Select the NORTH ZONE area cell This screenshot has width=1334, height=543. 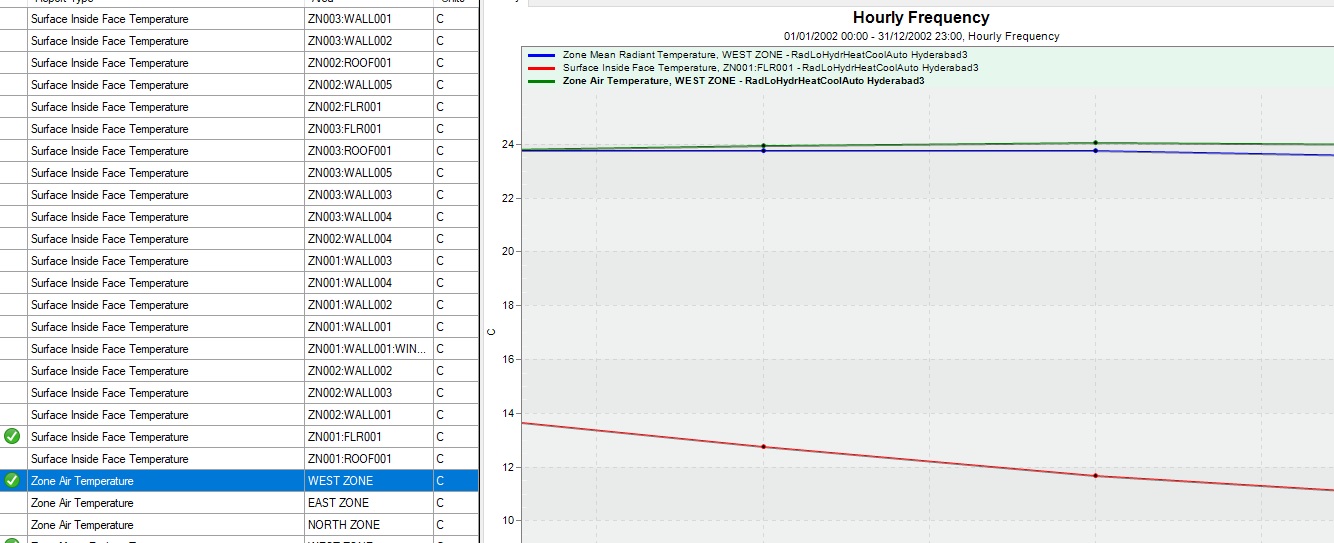(x=368, y=525)
